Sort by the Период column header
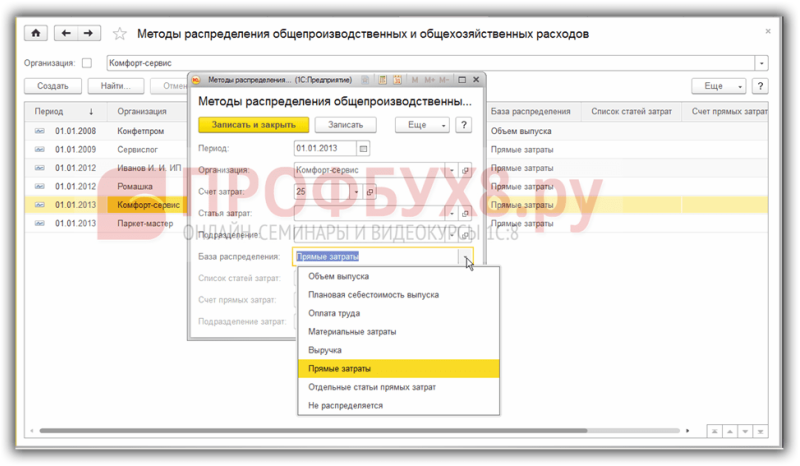 click(x=66, y=111)
